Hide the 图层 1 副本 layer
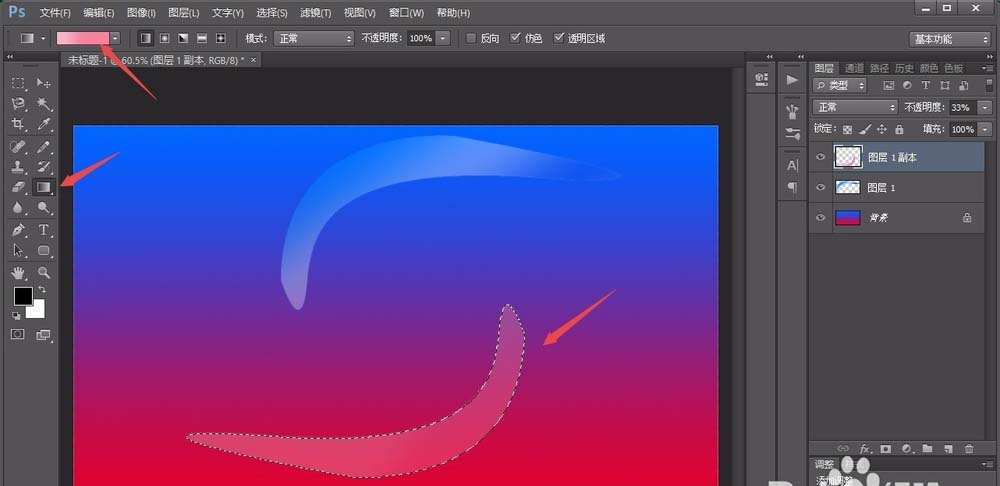The height and width of the screenshot is (486, 1000). [x=821, y=157]
